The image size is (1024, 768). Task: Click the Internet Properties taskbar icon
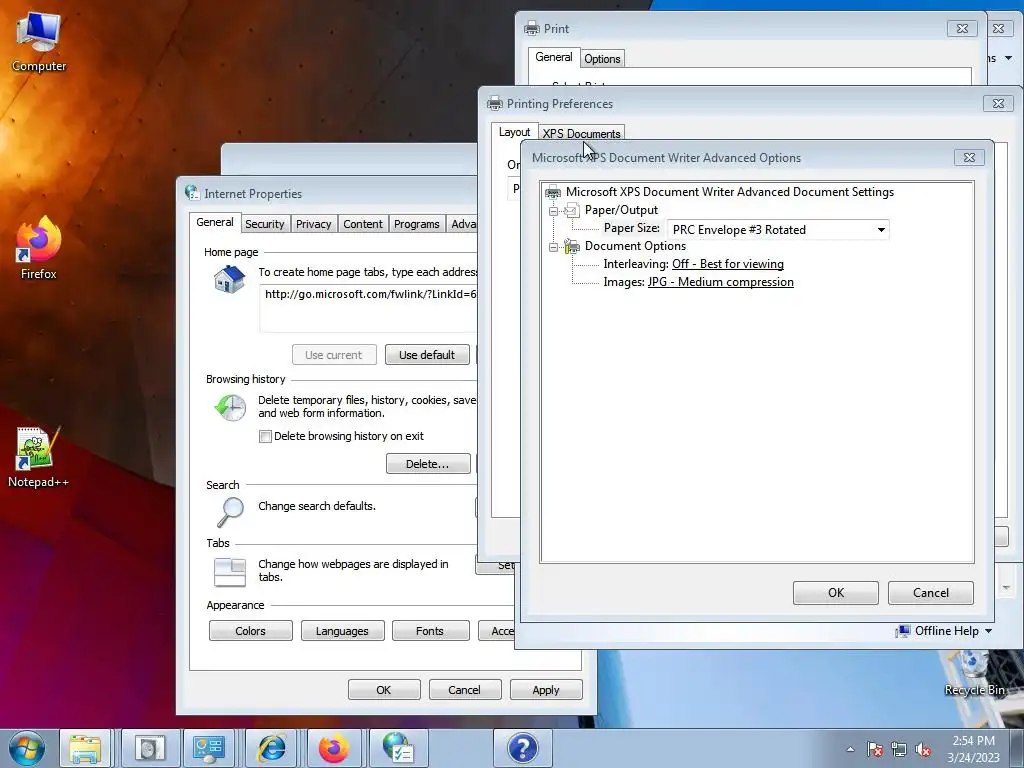pos(398,748)
